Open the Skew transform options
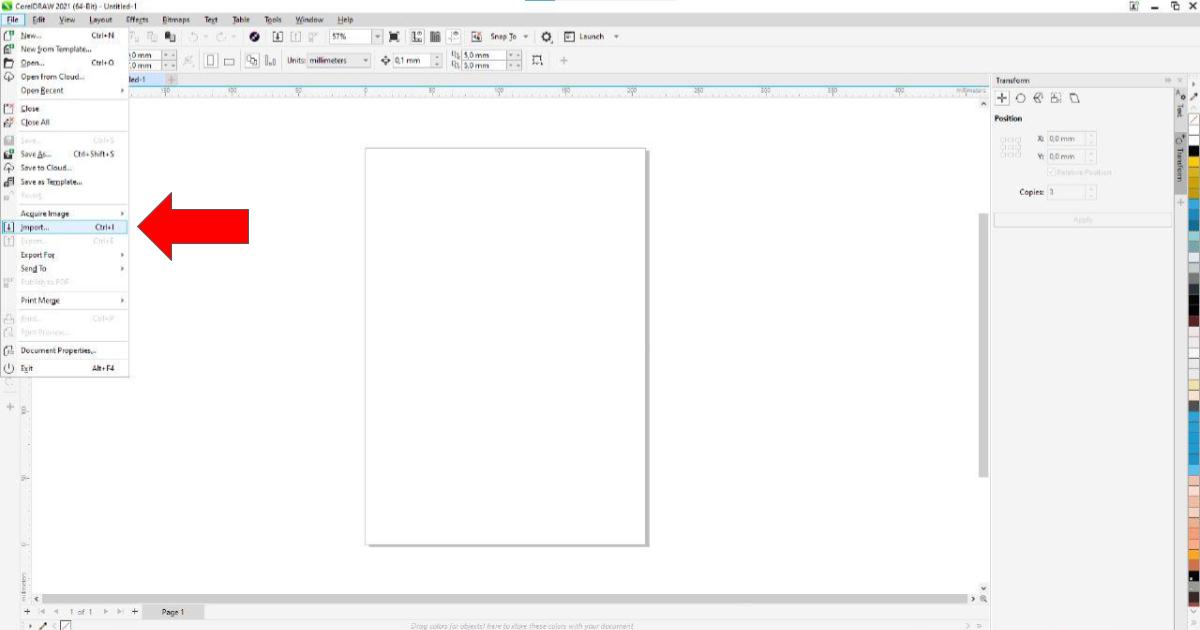 click(x=1074, y=98)
